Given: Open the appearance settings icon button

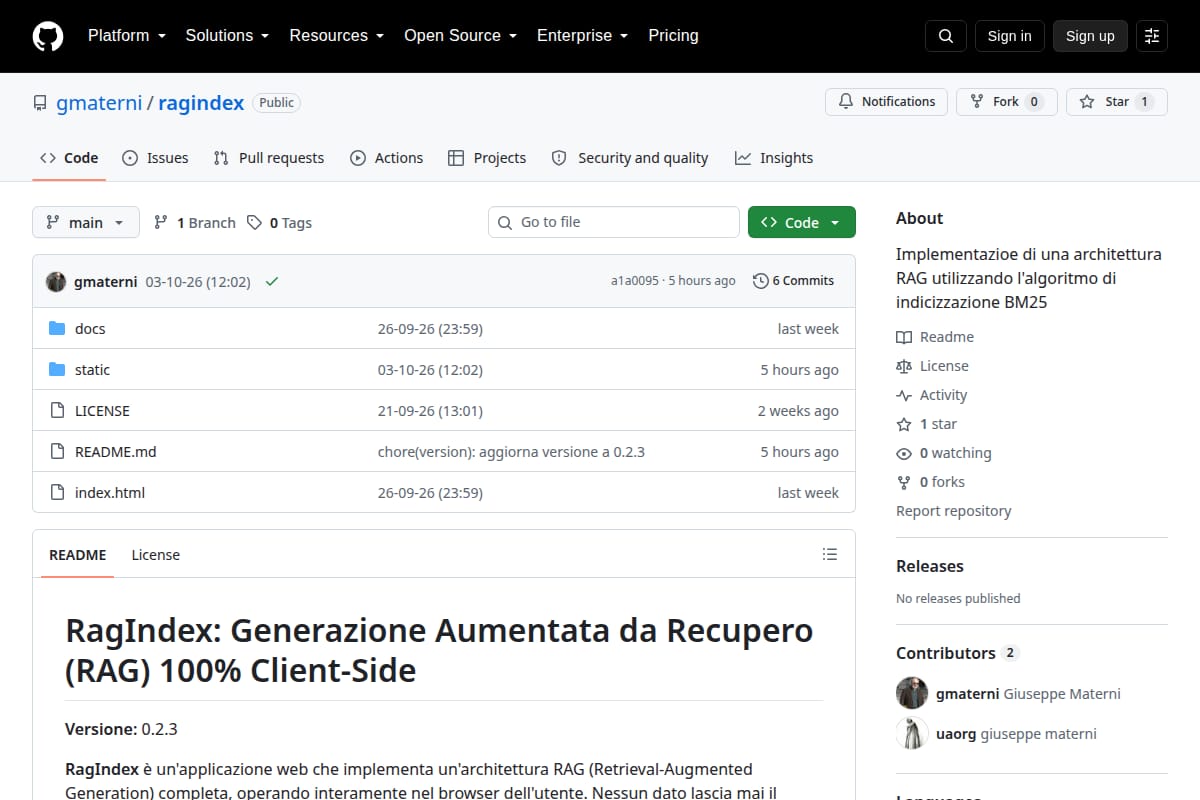Looking at the screenshot, I should point(1152,36).
